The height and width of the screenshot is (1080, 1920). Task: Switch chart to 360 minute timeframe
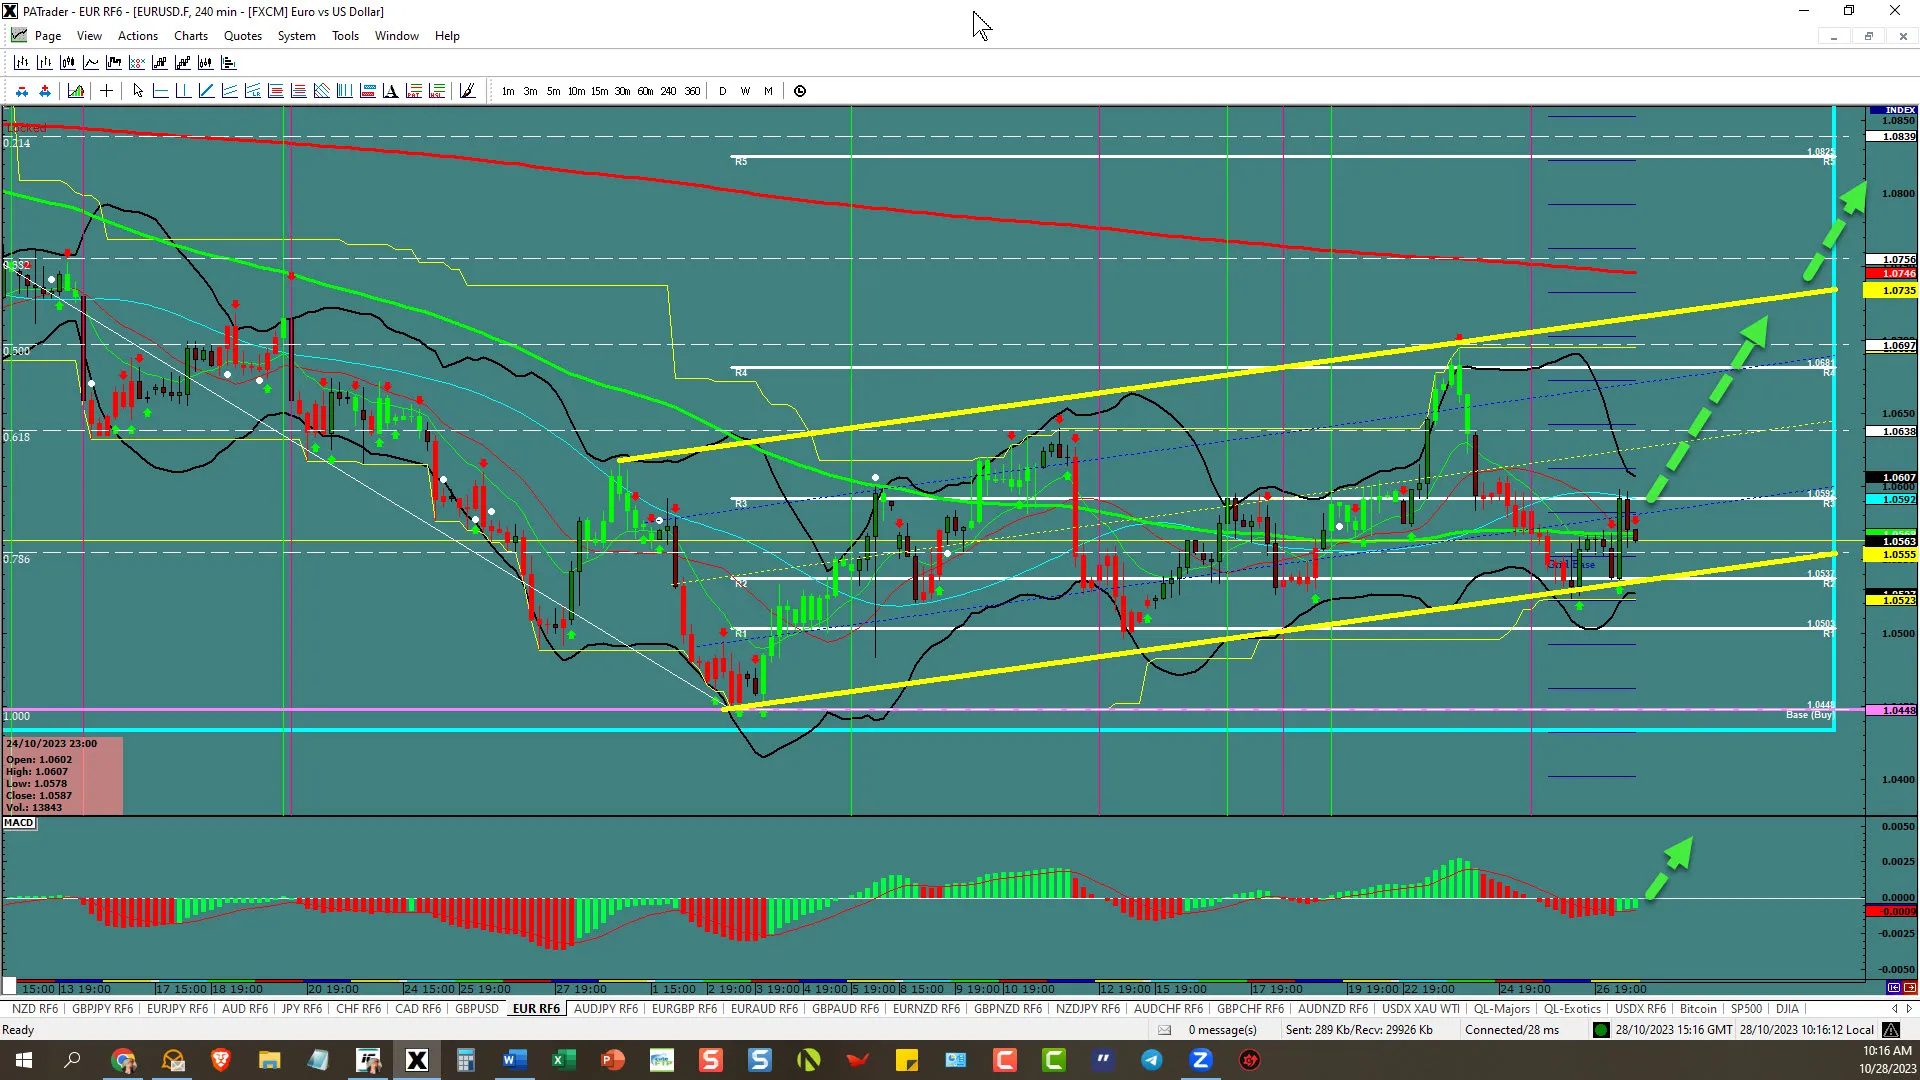click(x=692, y=91)
